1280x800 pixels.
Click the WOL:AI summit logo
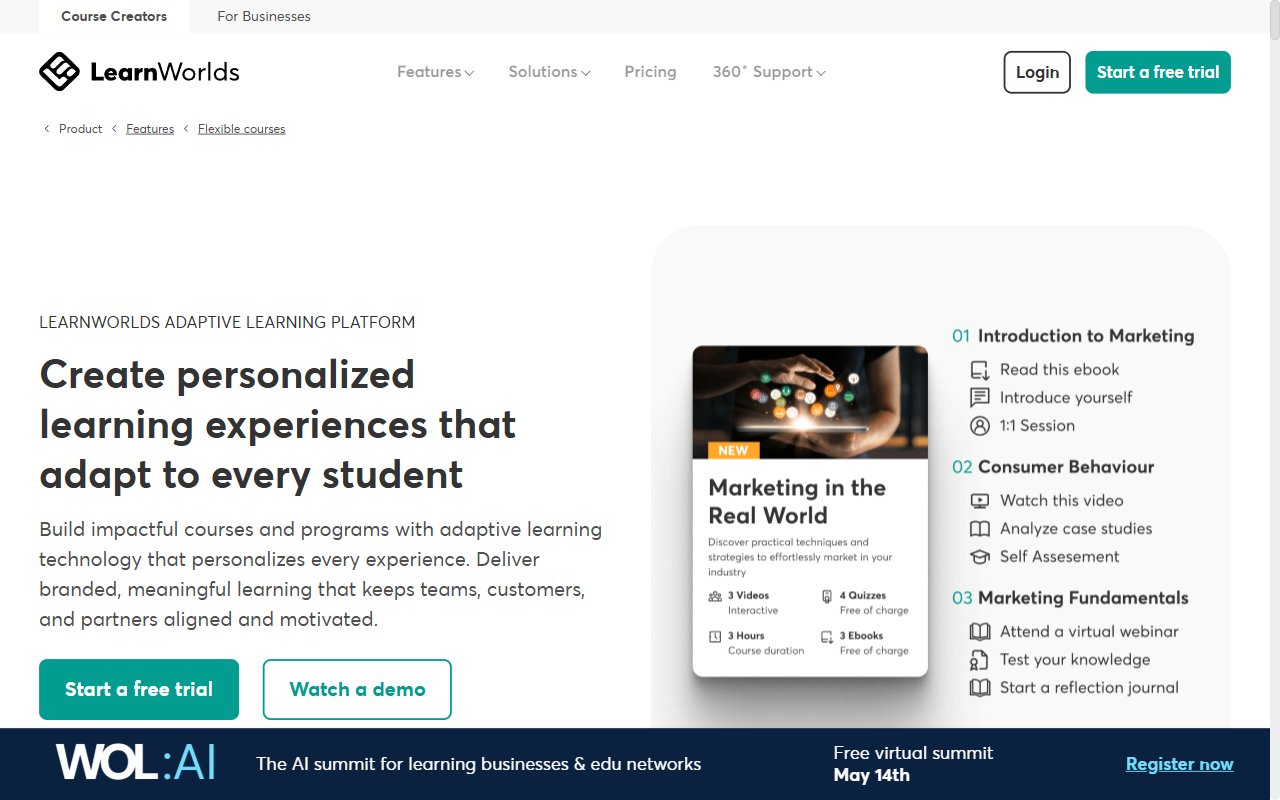[135, 763]
